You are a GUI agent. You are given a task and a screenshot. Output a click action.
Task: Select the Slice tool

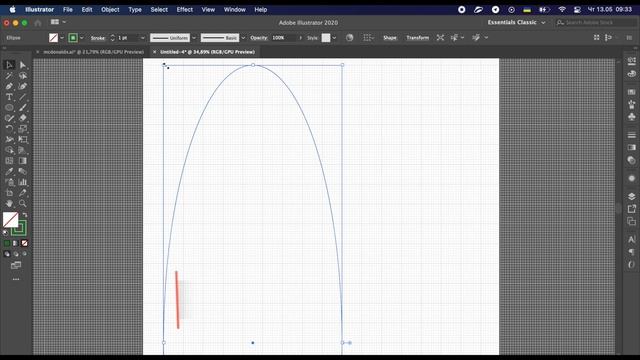[x=23, y=193]
